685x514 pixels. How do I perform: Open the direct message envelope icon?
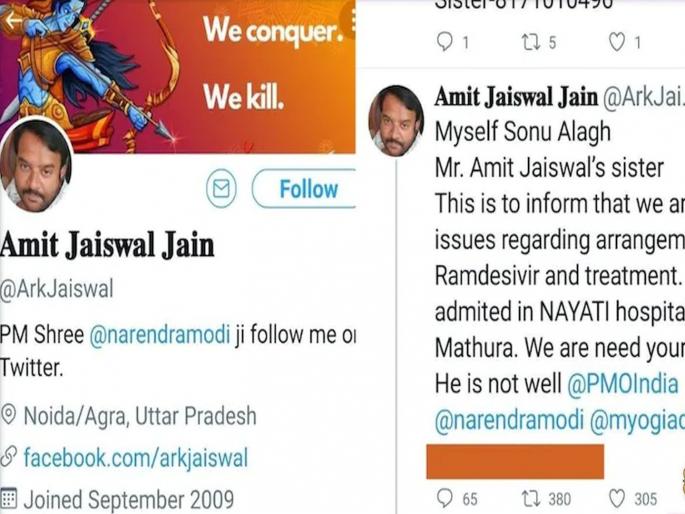(x=221, y=188)
